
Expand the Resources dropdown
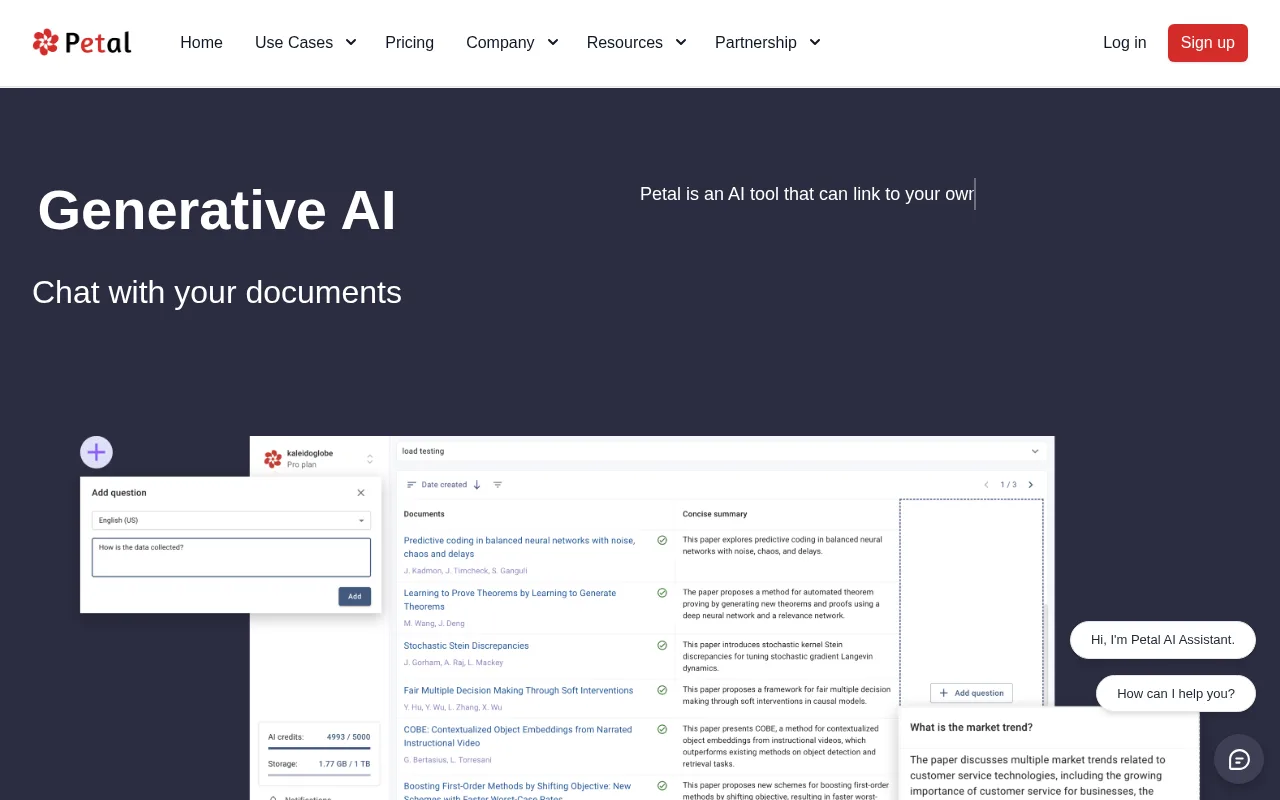tap(636, 42)
